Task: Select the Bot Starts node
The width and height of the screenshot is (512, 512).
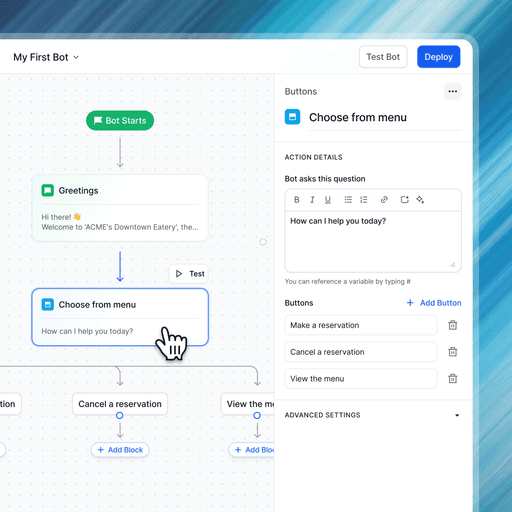Action: (120, 120)
